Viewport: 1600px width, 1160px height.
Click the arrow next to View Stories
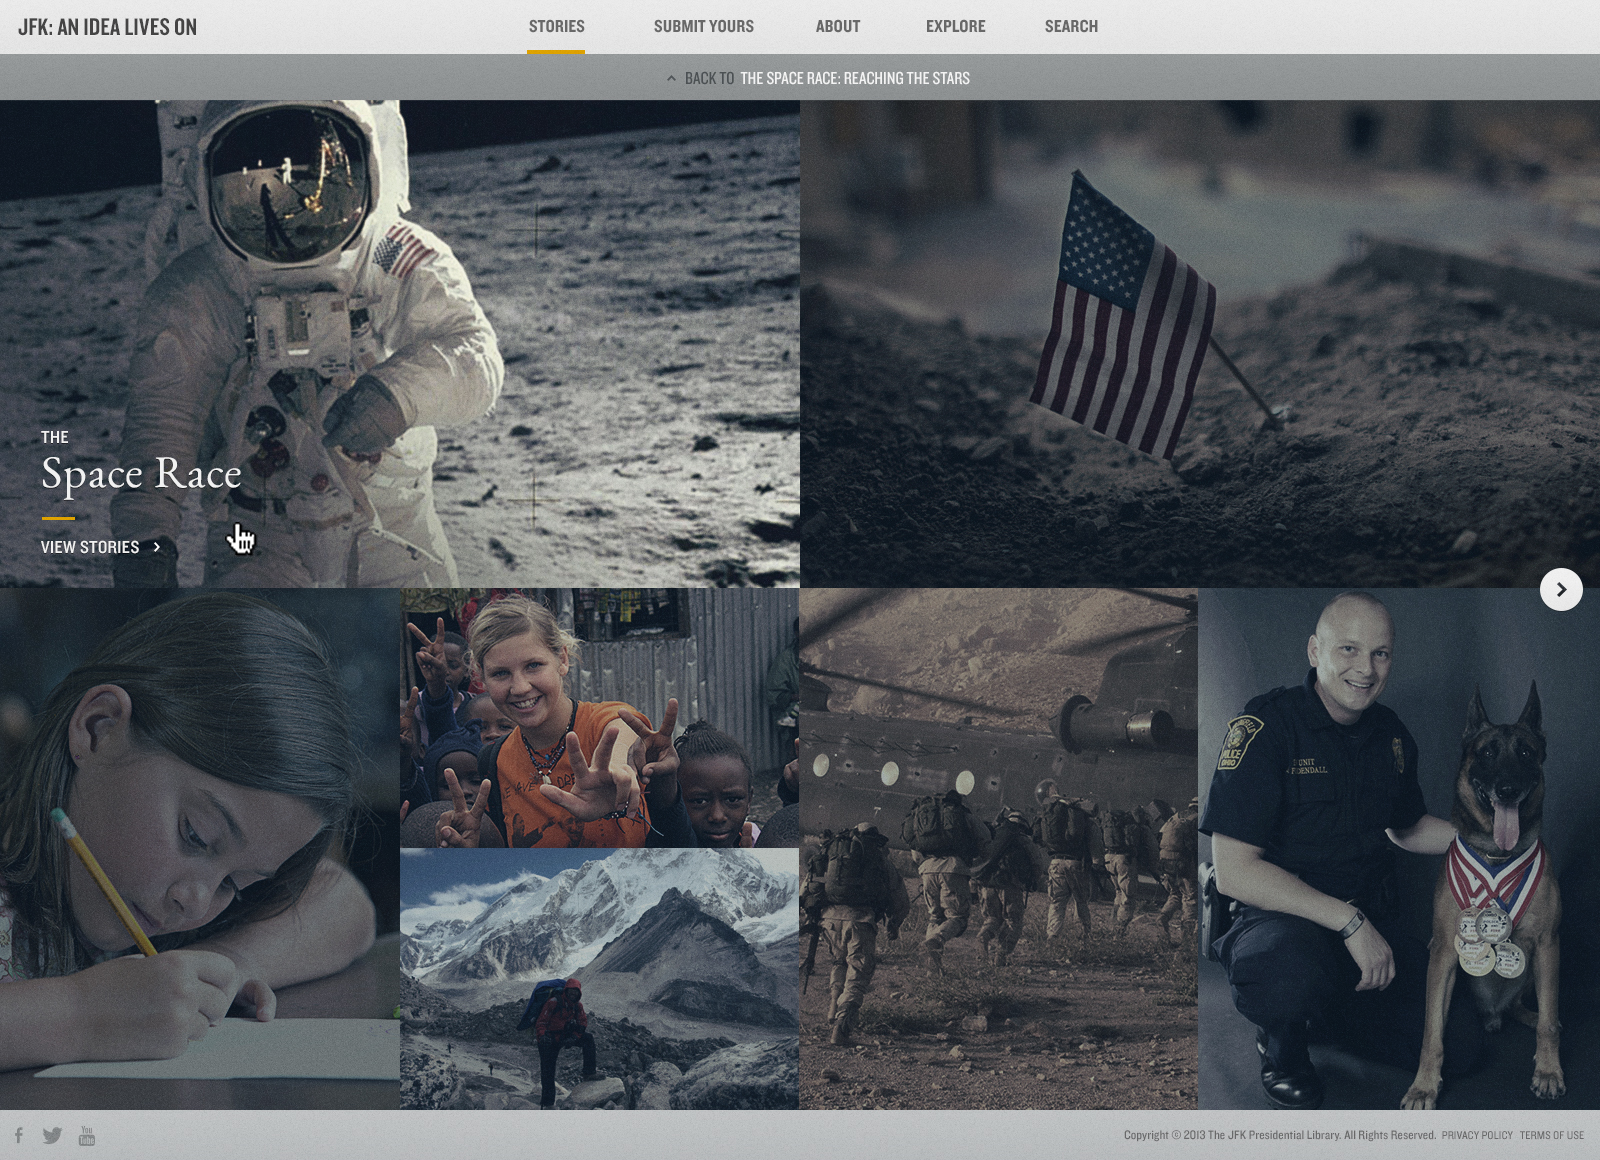tap(157, 547)
